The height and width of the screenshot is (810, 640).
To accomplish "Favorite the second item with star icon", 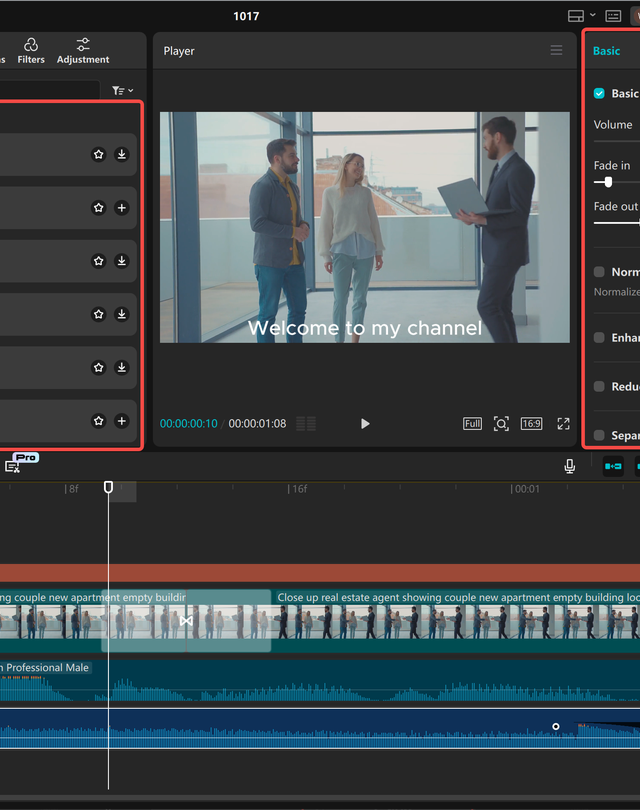I will click(x=98, y=208).
